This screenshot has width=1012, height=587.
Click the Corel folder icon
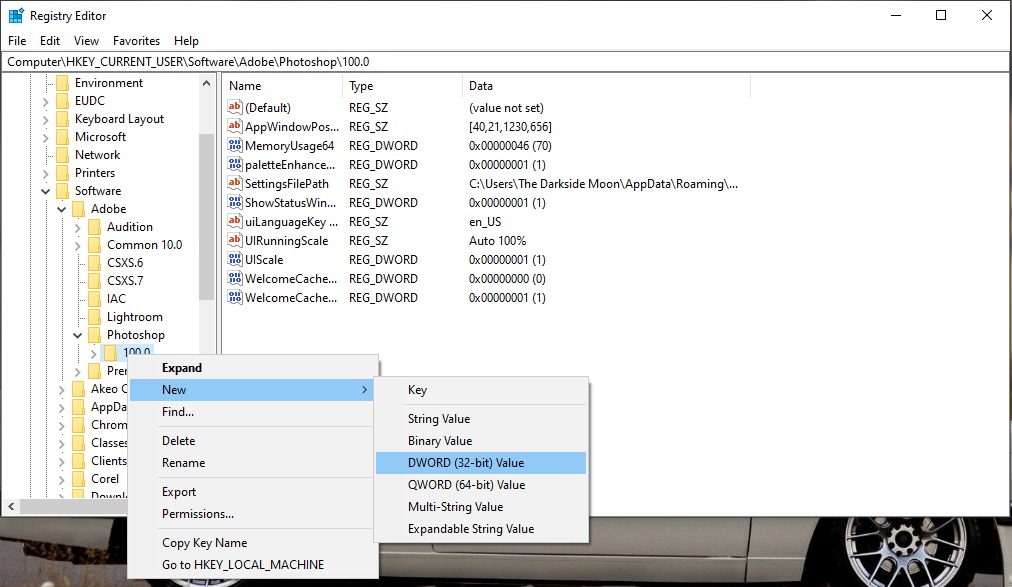(79, 479)
